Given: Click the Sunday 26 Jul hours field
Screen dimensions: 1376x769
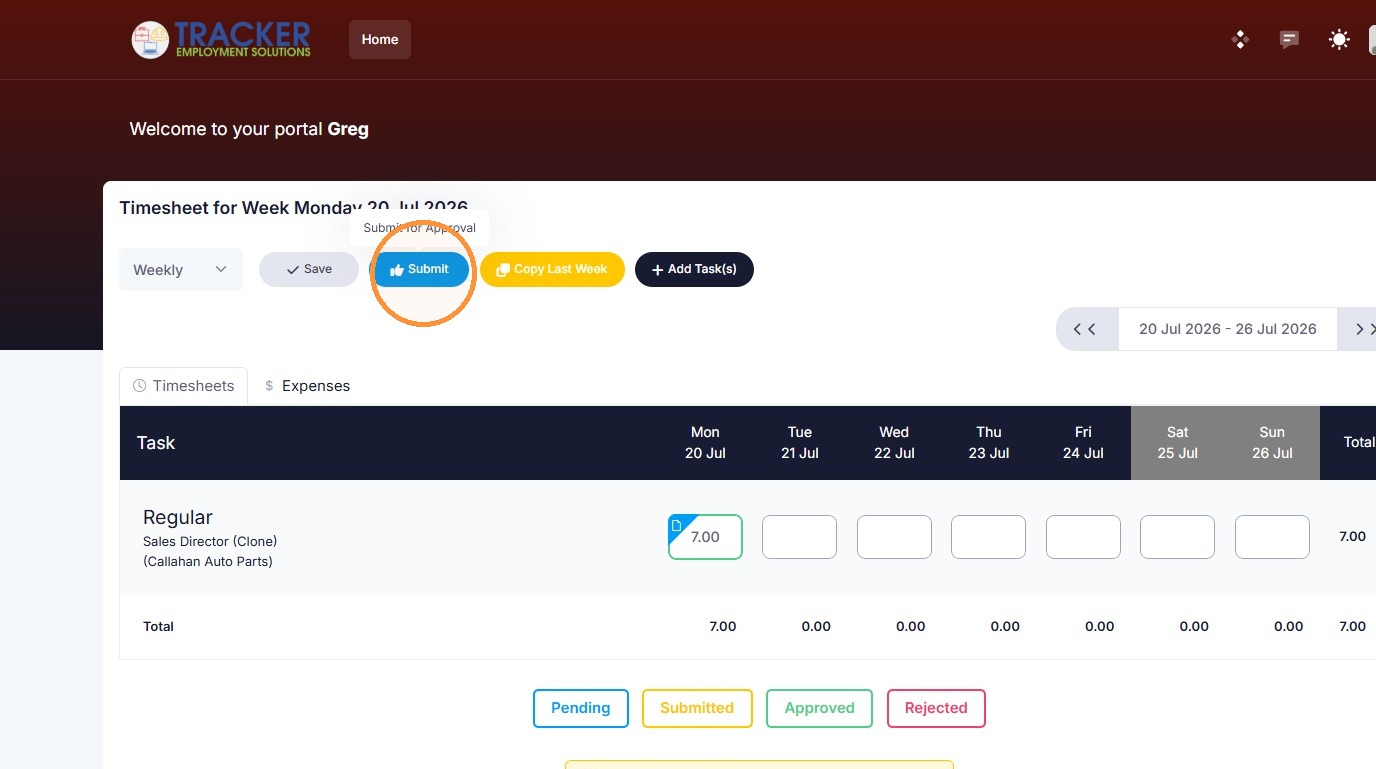Looking at the screenshot, I should point(1272,537).
